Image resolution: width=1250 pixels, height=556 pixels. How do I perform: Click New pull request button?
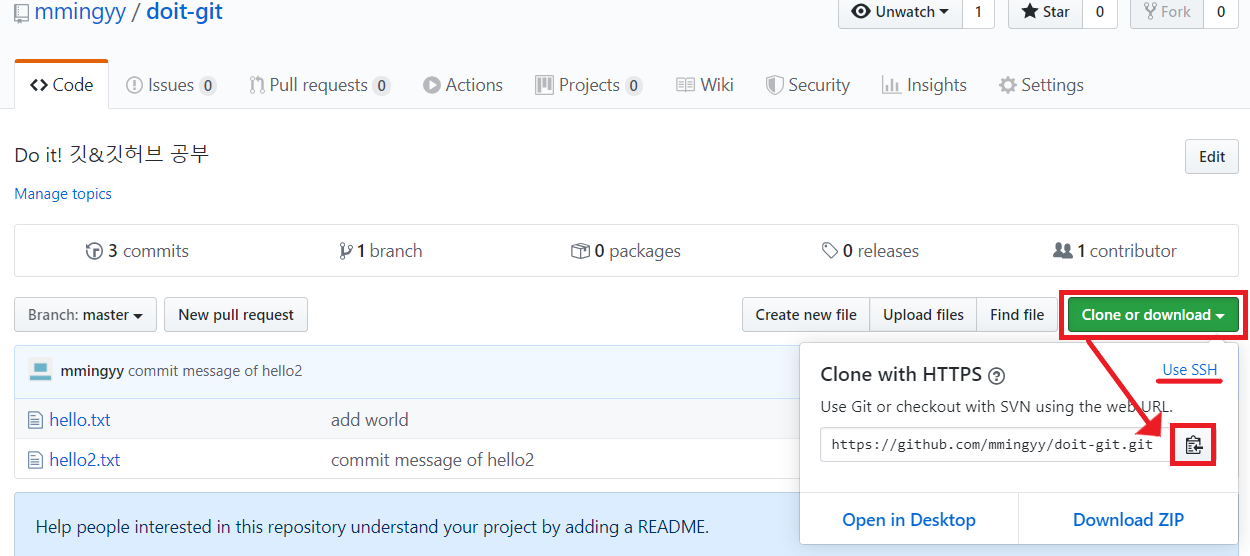point(236,314)
